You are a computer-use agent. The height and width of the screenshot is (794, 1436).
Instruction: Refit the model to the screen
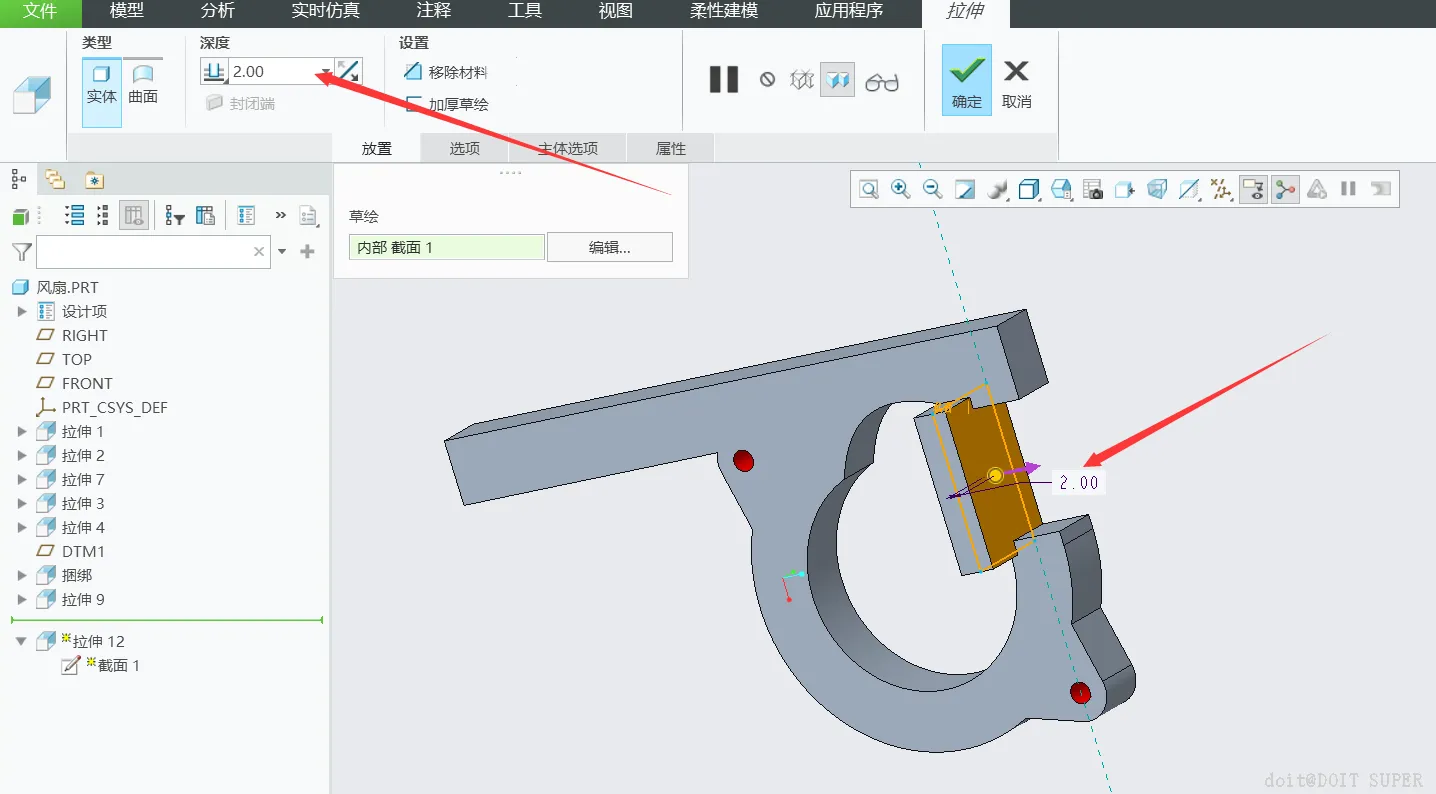pyautogui.click(x=868, y=189)
